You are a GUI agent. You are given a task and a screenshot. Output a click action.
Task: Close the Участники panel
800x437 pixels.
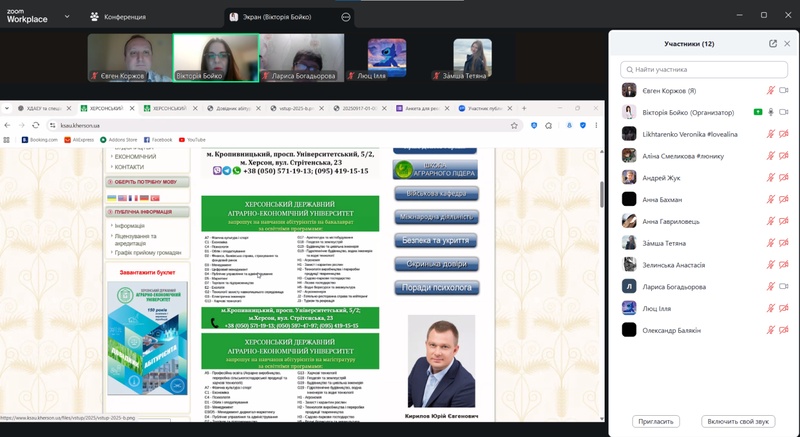tap(787, 44)
